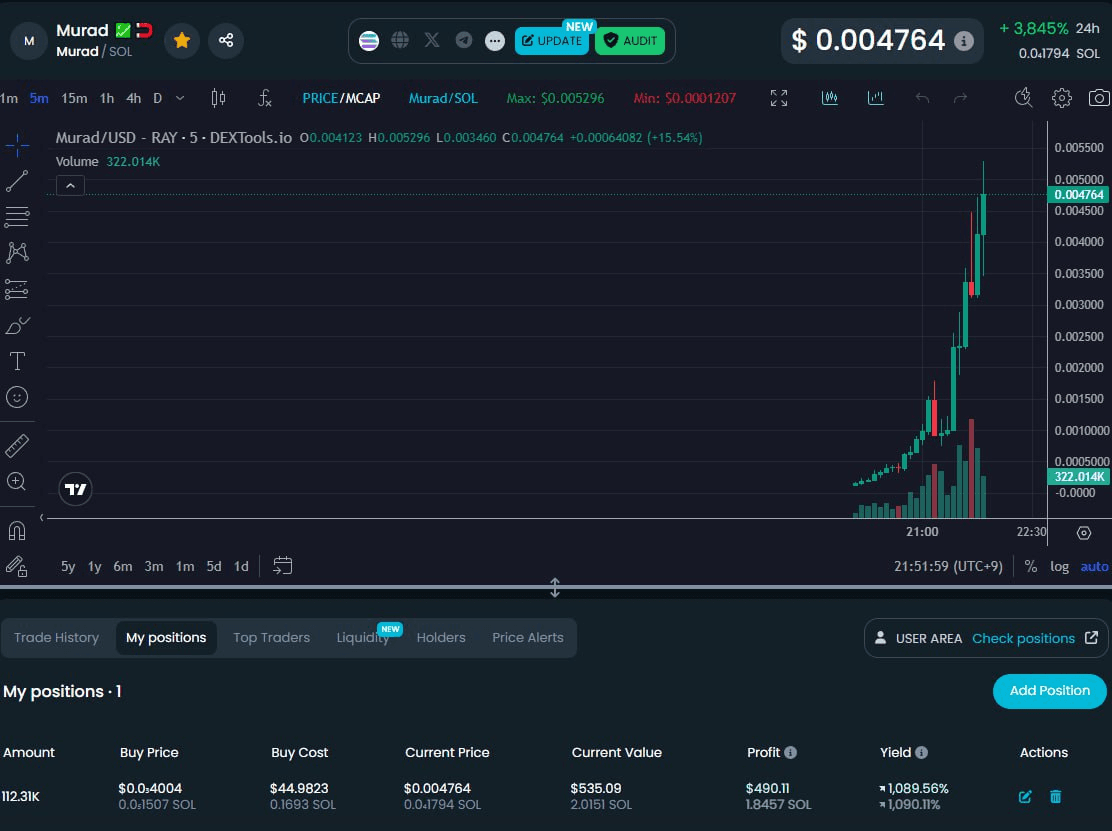Image resolution: width=1112 pixels, height=831 pixels.
Task: Open the Check positions link
Action: (x=1023, y=638)
